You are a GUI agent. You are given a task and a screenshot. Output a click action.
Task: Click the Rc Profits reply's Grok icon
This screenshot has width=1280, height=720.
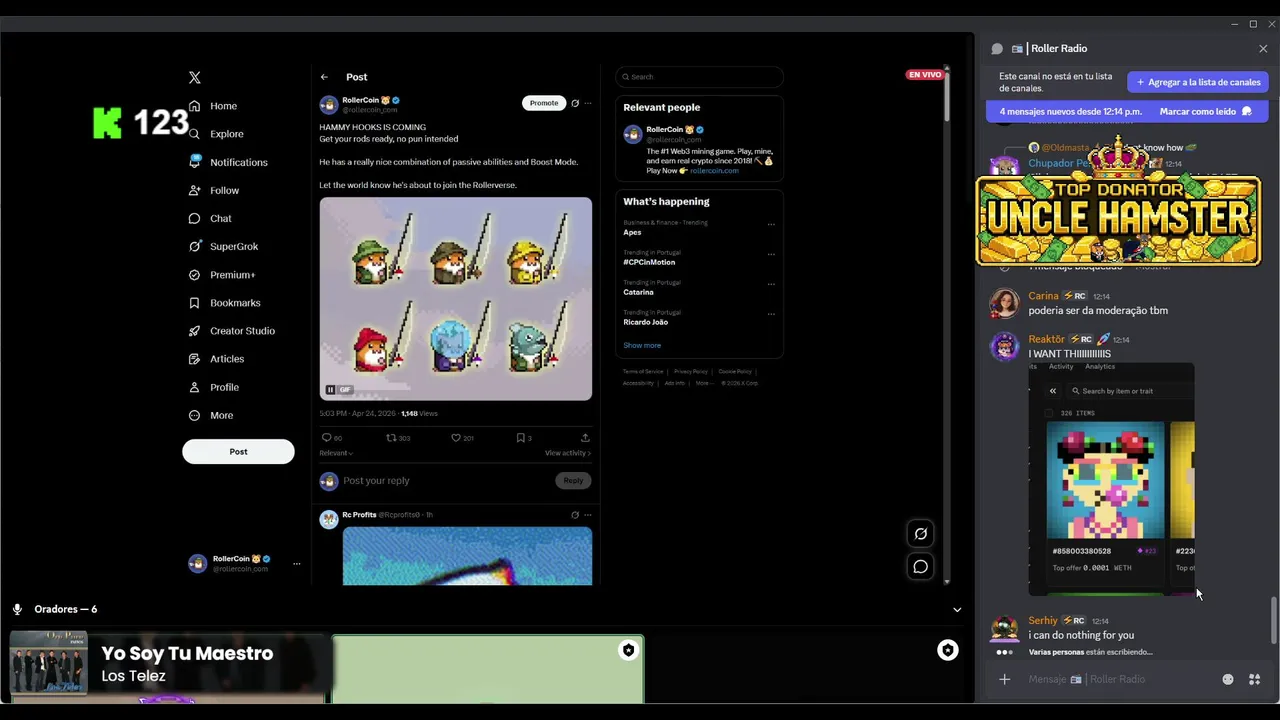(x=575, y=515)
